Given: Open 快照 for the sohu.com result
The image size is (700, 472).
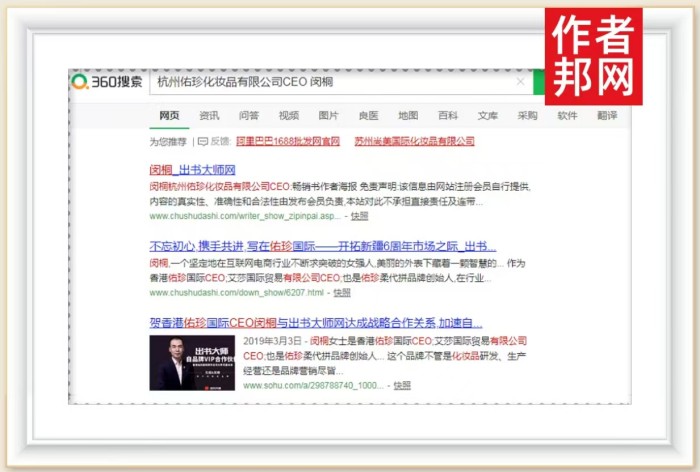Looking at the screenshot, I should (401, 385).
